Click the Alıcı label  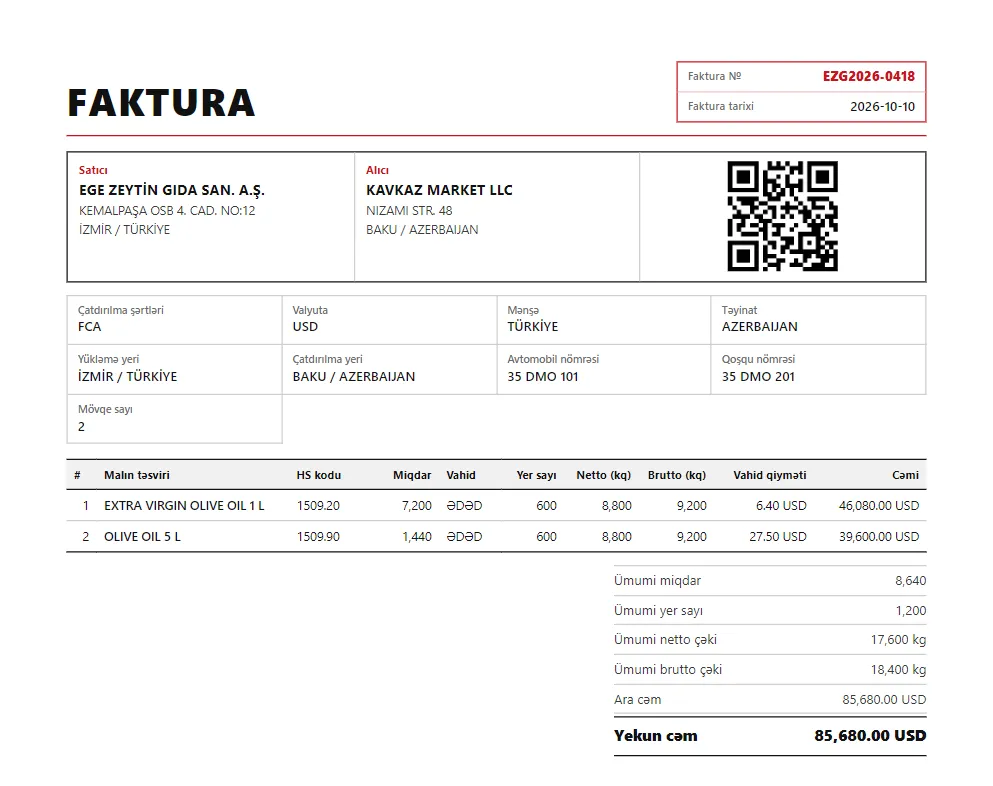(377, 170)
